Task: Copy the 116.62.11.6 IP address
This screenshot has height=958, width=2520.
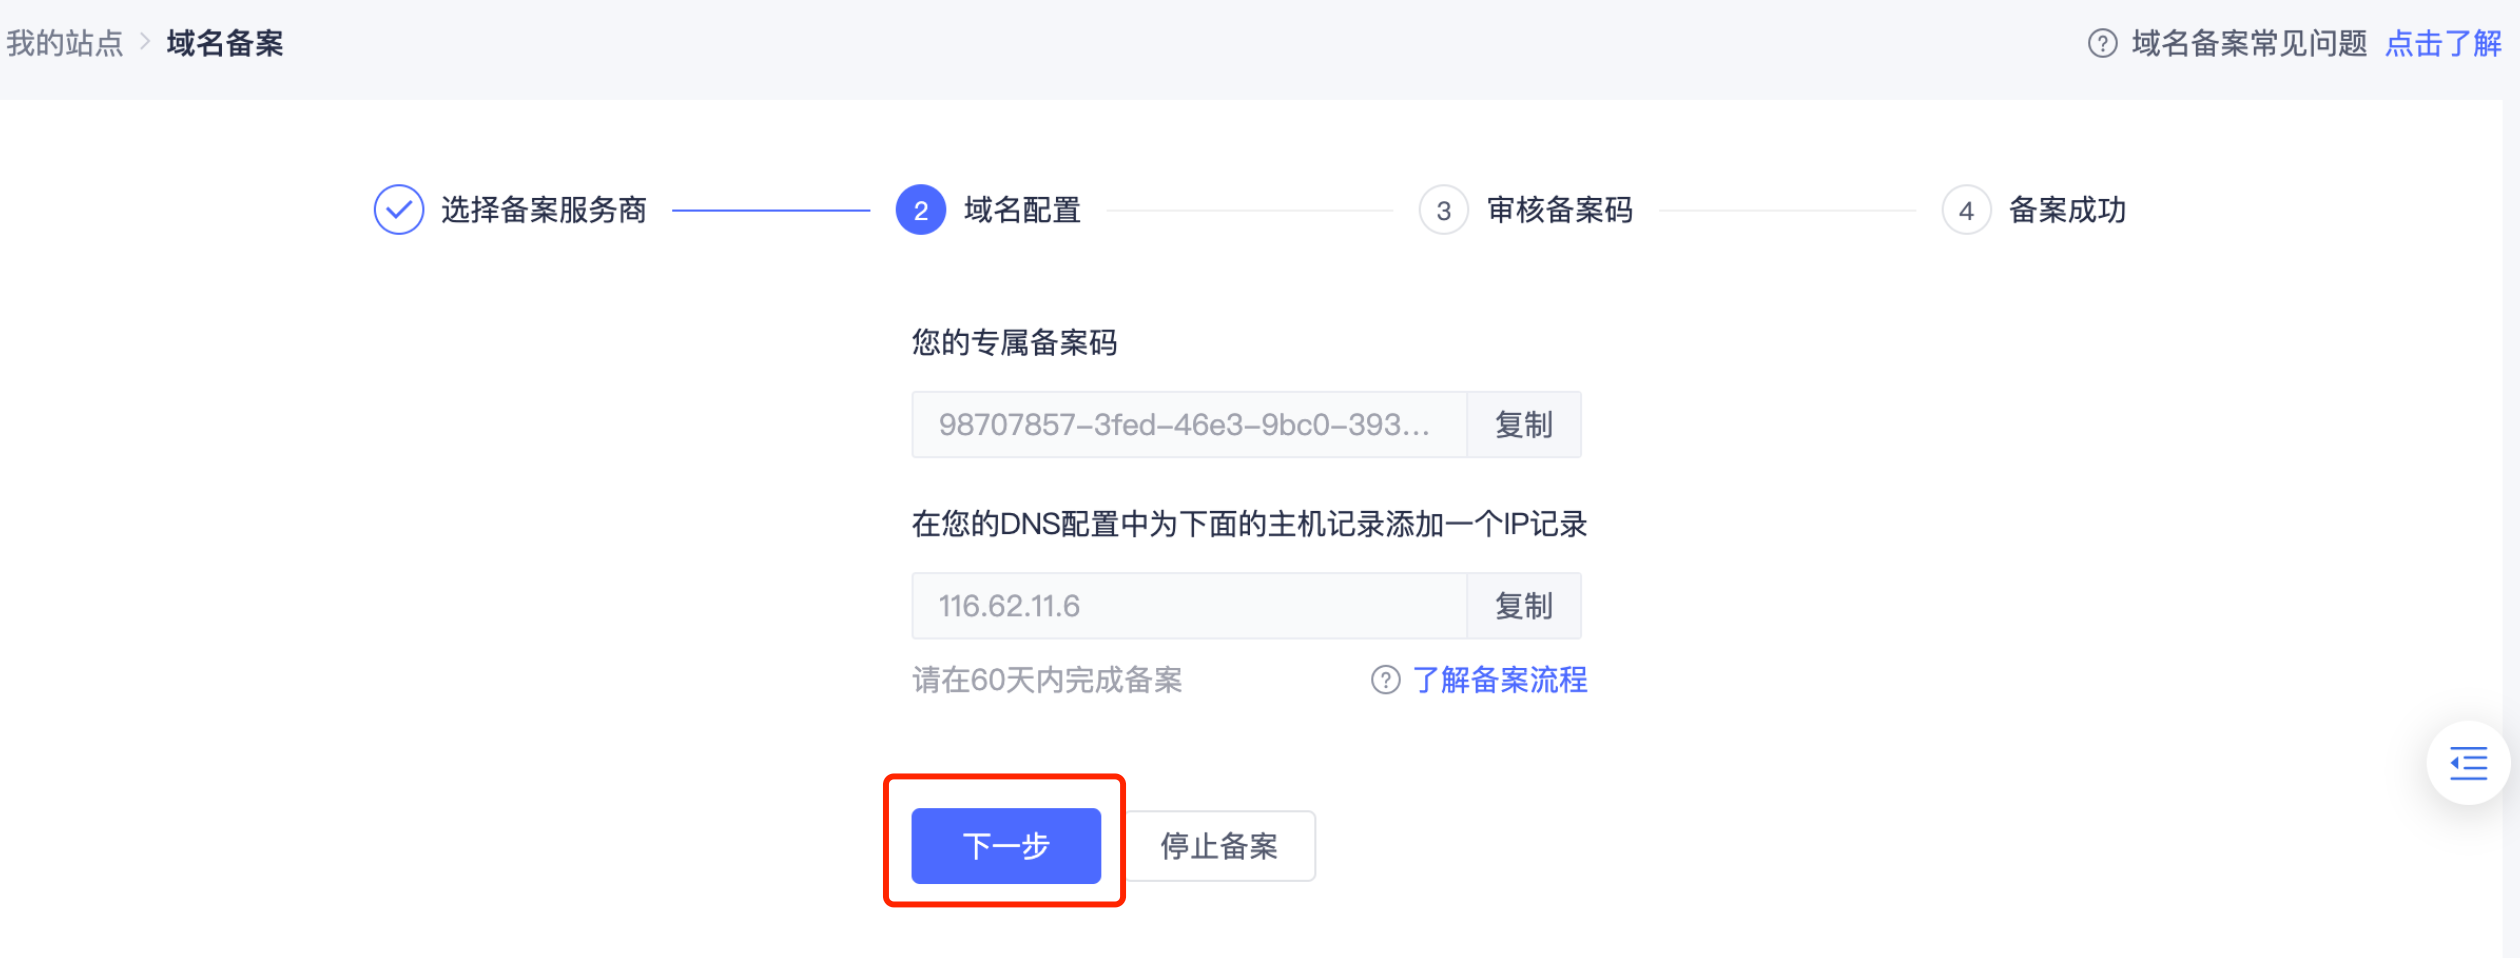Action: coord(1523,606)
